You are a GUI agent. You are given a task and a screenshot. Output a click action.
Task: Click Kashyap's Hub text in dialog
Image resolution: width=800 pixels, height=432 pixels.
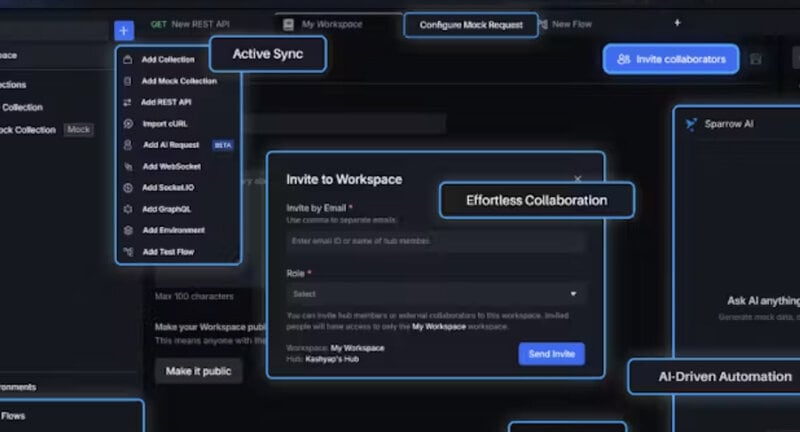pyautogui.click(x=332, y=359)
